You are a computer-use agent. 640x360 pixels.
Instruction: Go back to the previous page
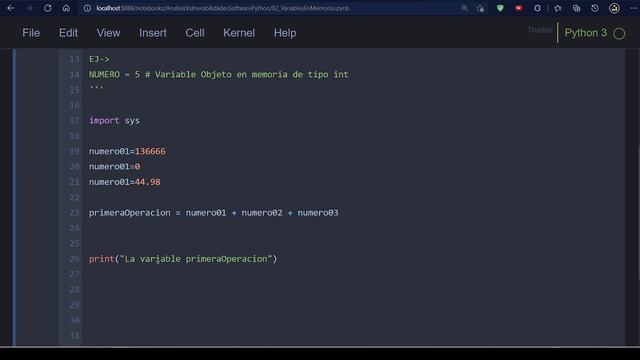pyautogui.click(x=11, y=8)
